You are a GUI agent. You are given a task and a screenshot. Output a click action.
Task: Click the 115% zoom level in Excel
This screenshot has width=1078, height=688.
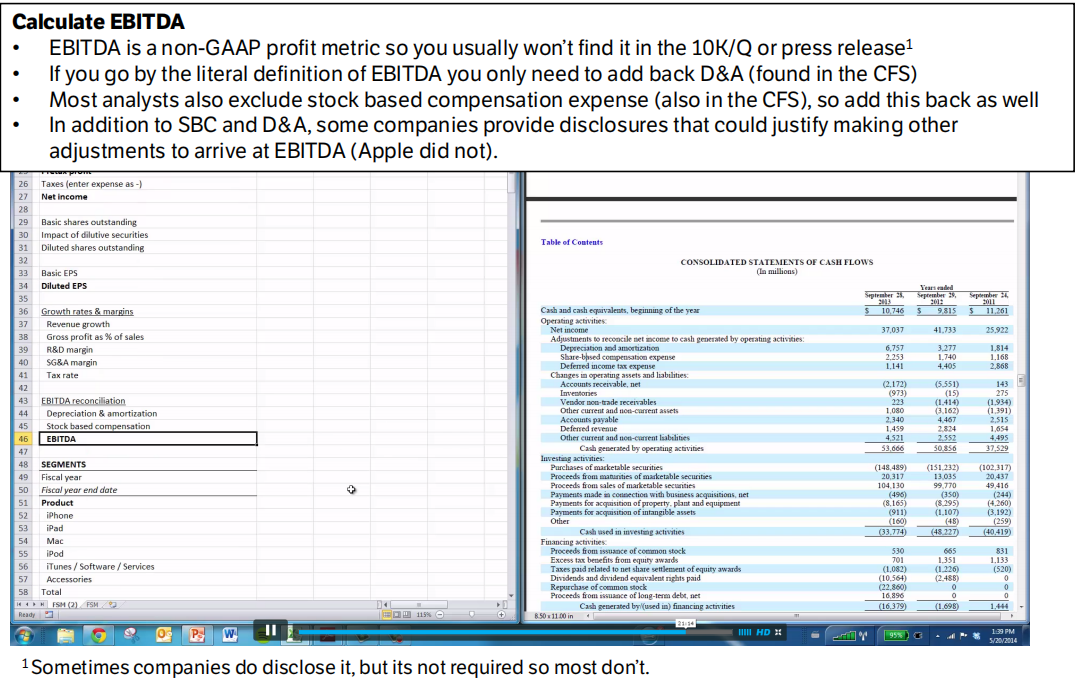(x=424, y=614)
